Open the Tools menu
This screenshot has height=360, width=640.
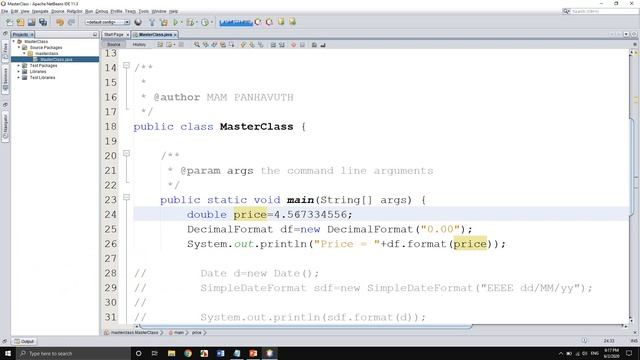pyautogui.click(x=144, y=11)
